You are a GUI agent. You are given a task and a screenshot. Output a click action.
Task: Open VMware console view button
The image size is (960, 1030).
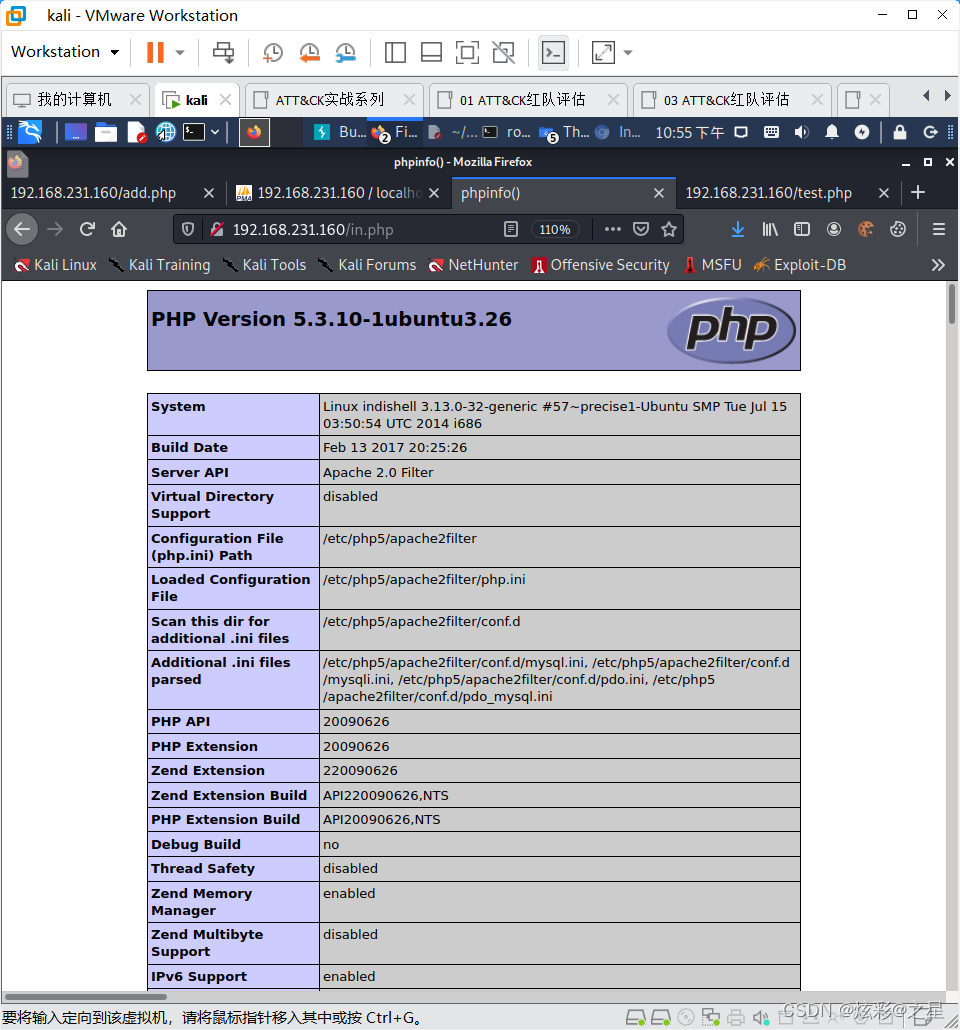click(553, 53)
